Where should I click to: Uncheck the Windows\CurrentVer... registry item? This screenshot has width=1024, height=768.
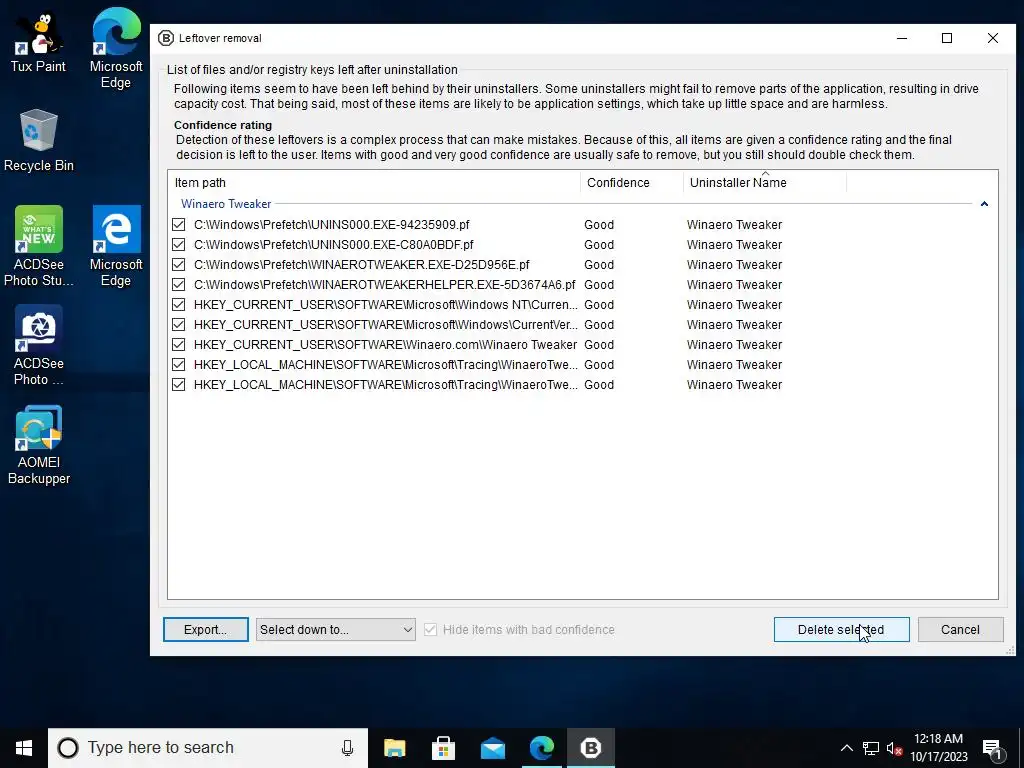178,325
